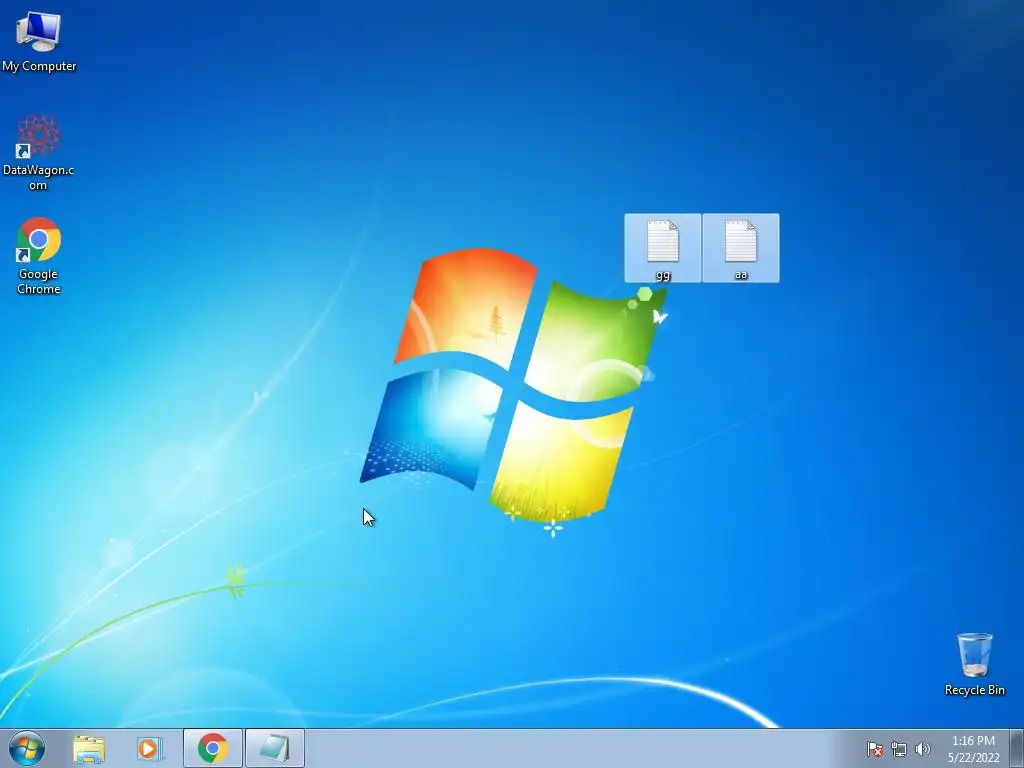The image size is (1024, 768).
Task: Select the gg text file
Action: pos(662,248)
